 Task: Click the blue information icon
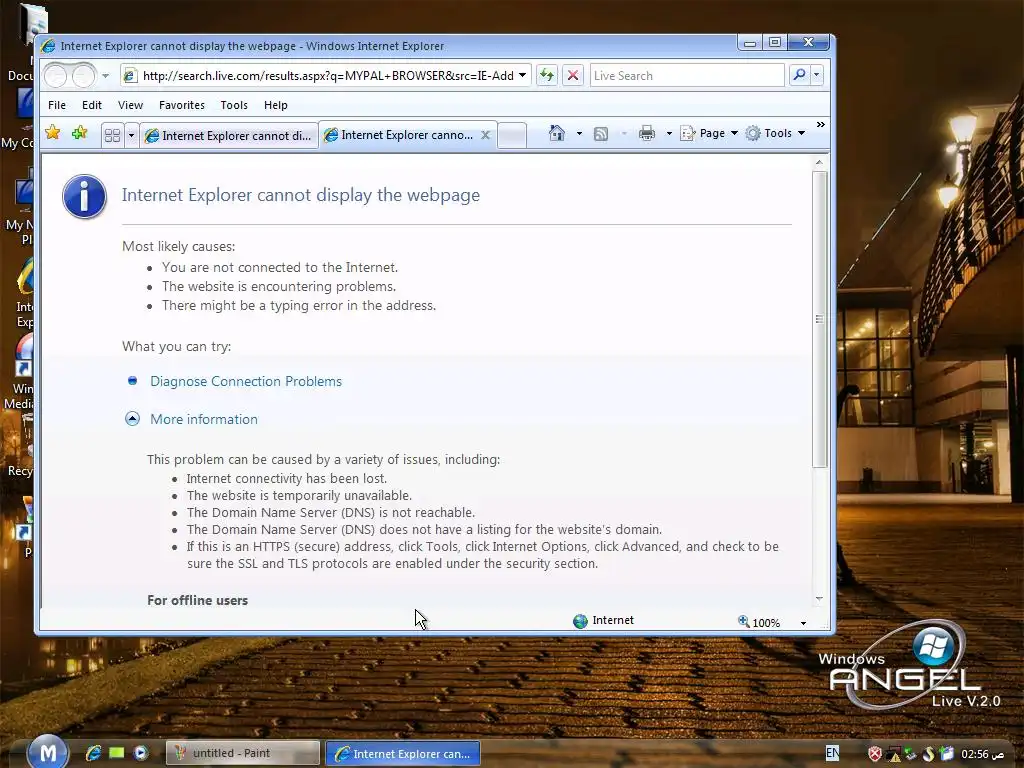(x=84, y=197)
